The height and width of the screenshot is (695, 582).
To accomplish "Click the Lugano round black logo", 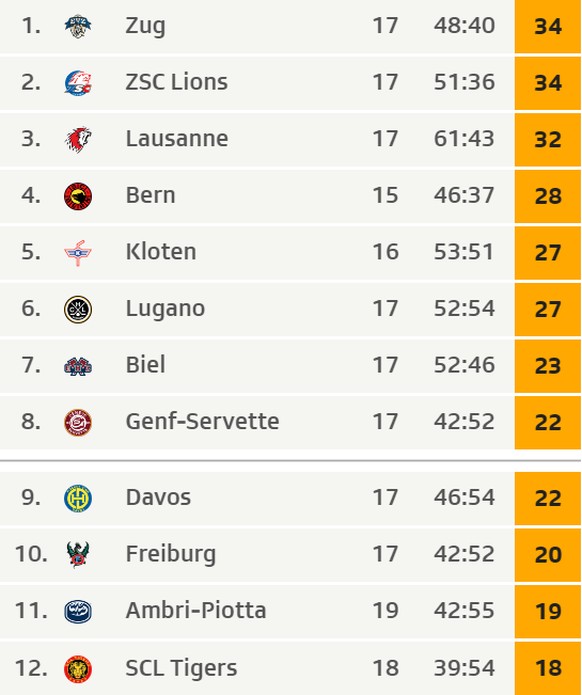I will coord(78,309).
